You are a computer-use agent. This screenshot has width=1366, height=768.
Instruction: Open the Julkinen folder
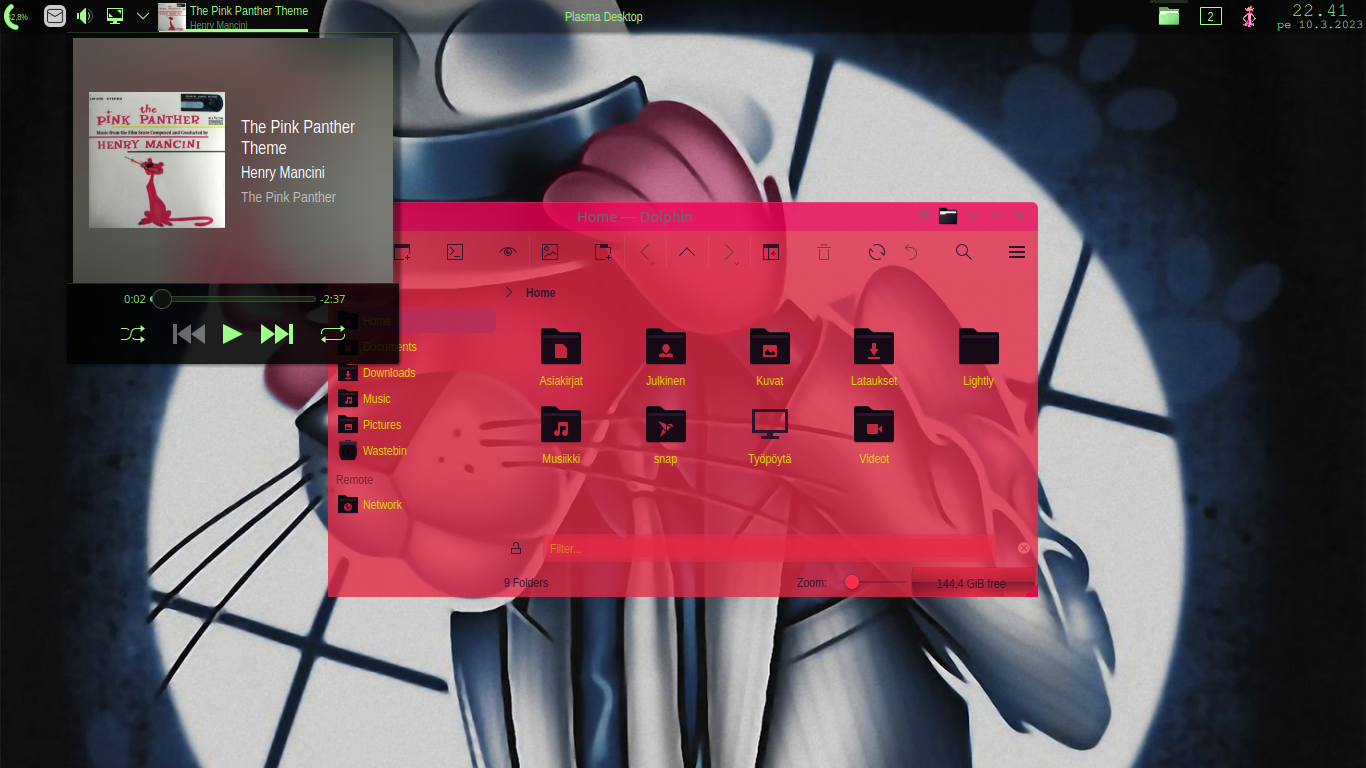pos(665,357)
